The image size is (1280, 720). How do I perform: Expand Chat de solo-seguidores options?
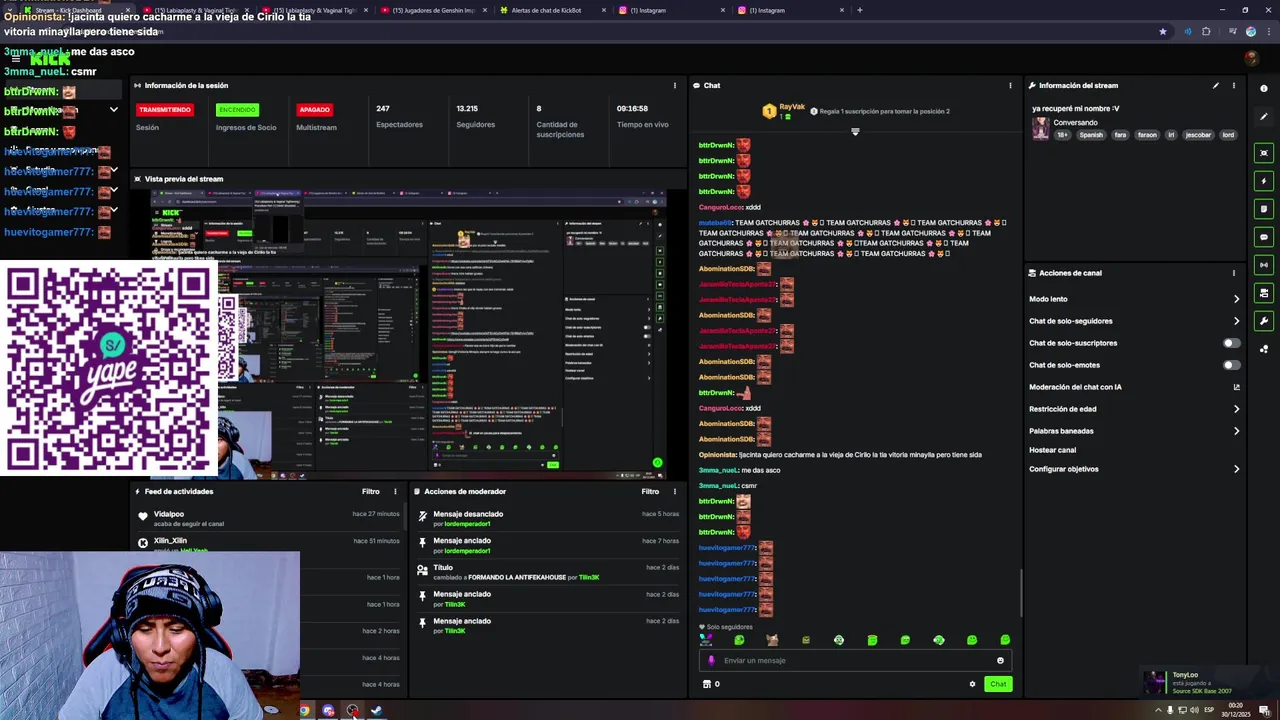click(1236, 321)
